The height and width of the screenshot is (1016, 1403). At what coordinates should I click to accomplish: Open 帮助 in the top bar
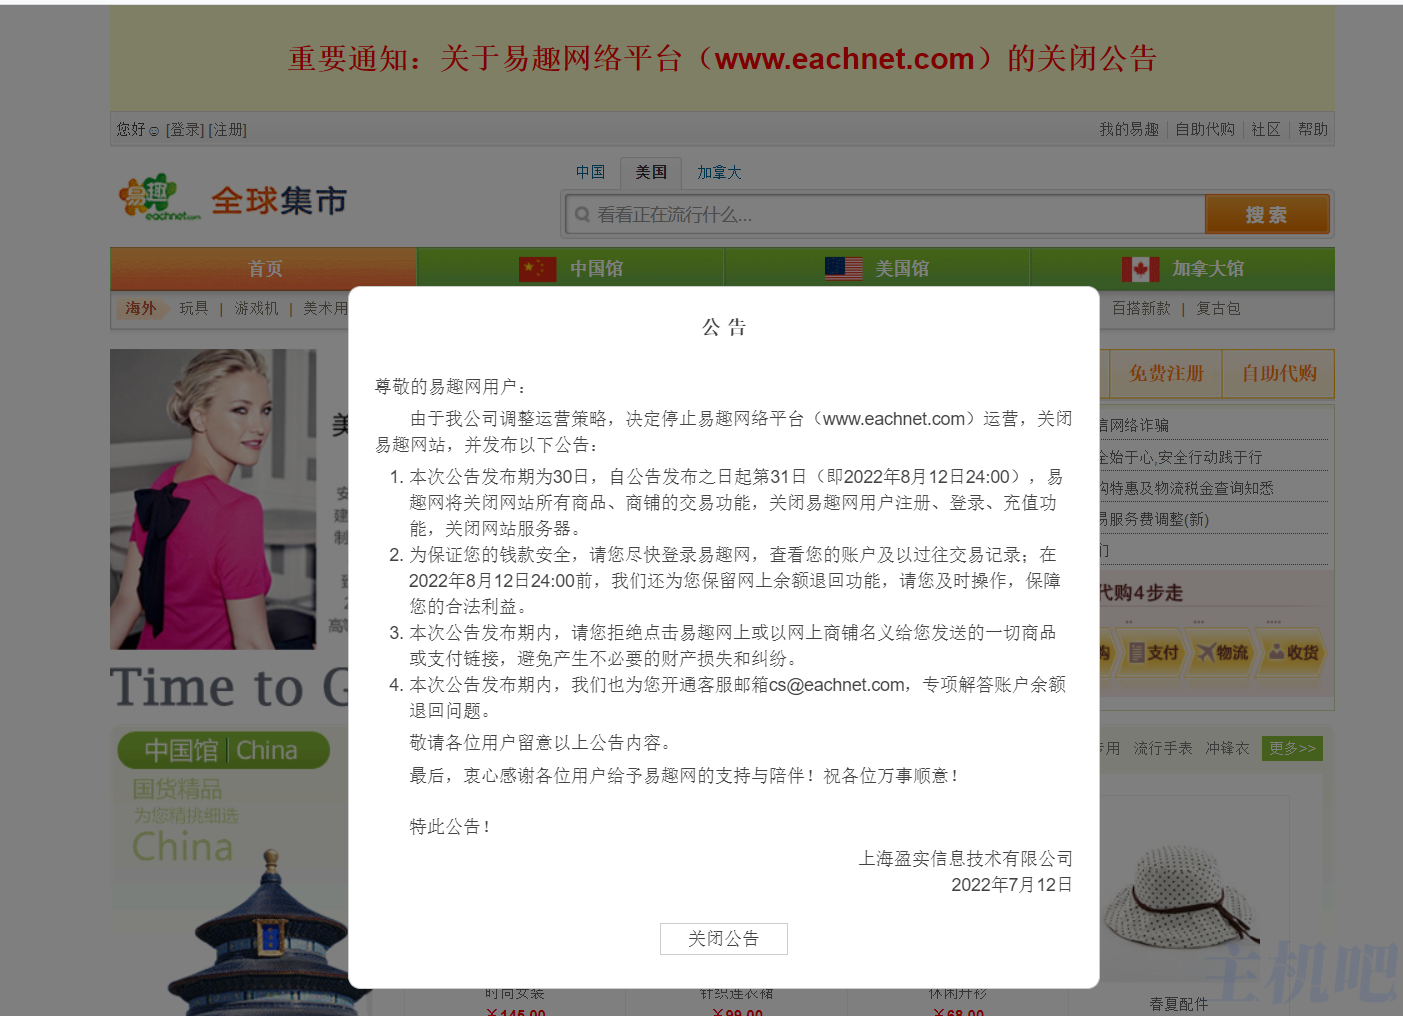tap(1313, 129)
